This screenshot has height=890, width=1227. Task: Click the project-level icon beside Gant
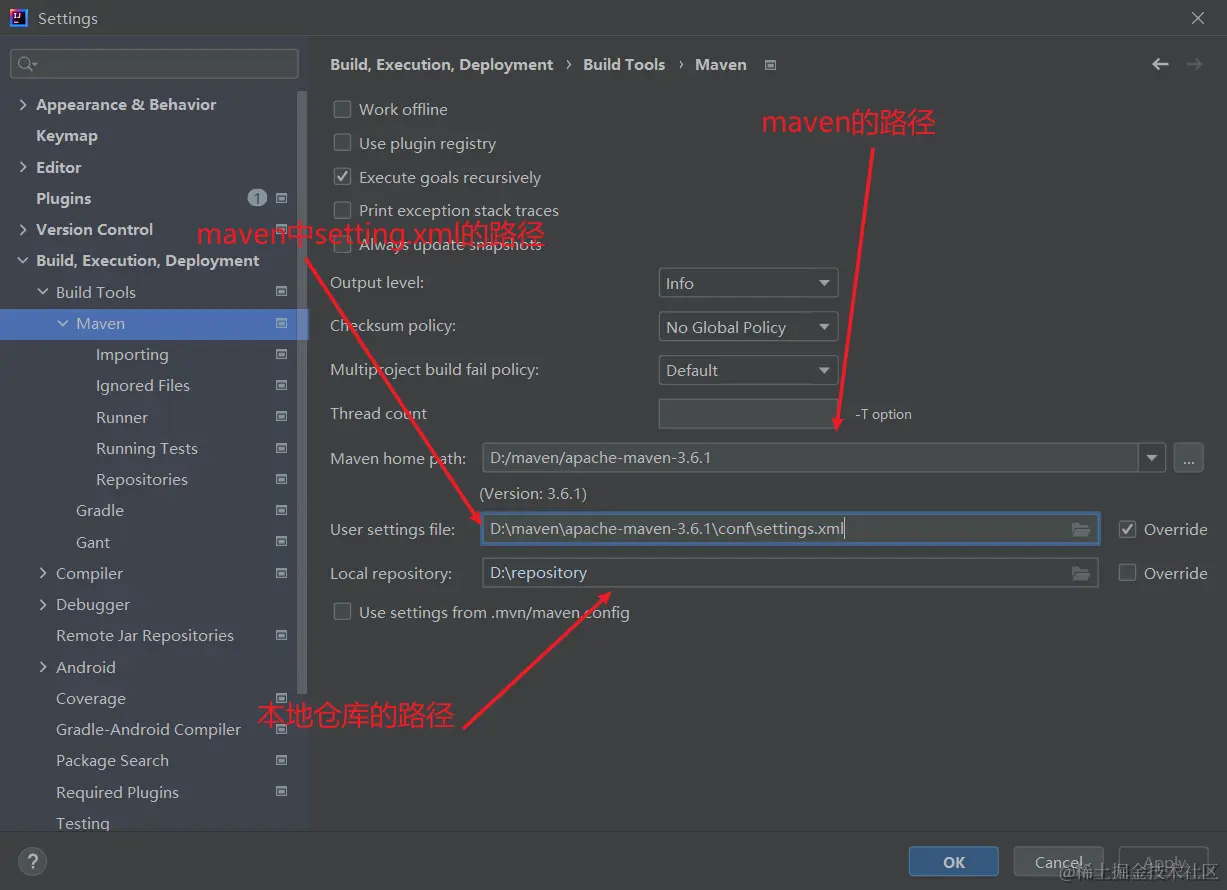pos(281,542)
